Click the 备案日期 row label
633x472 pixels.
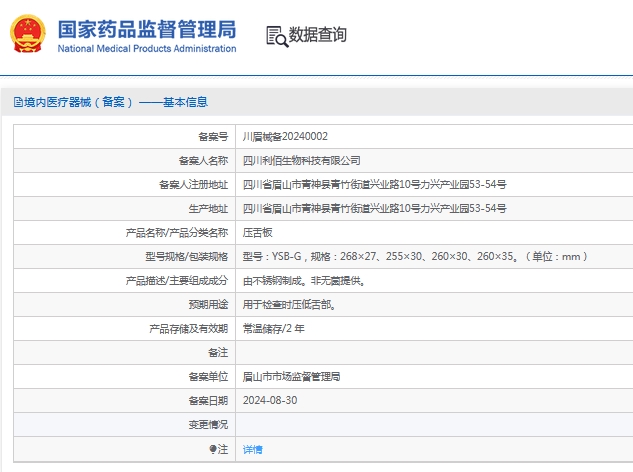tap(208, 401)
